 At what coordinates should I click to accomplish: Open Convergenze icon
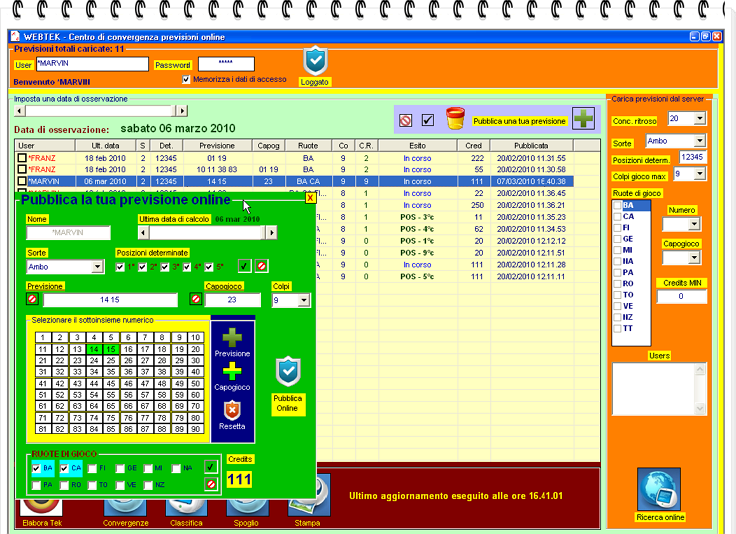click(125, 508)
